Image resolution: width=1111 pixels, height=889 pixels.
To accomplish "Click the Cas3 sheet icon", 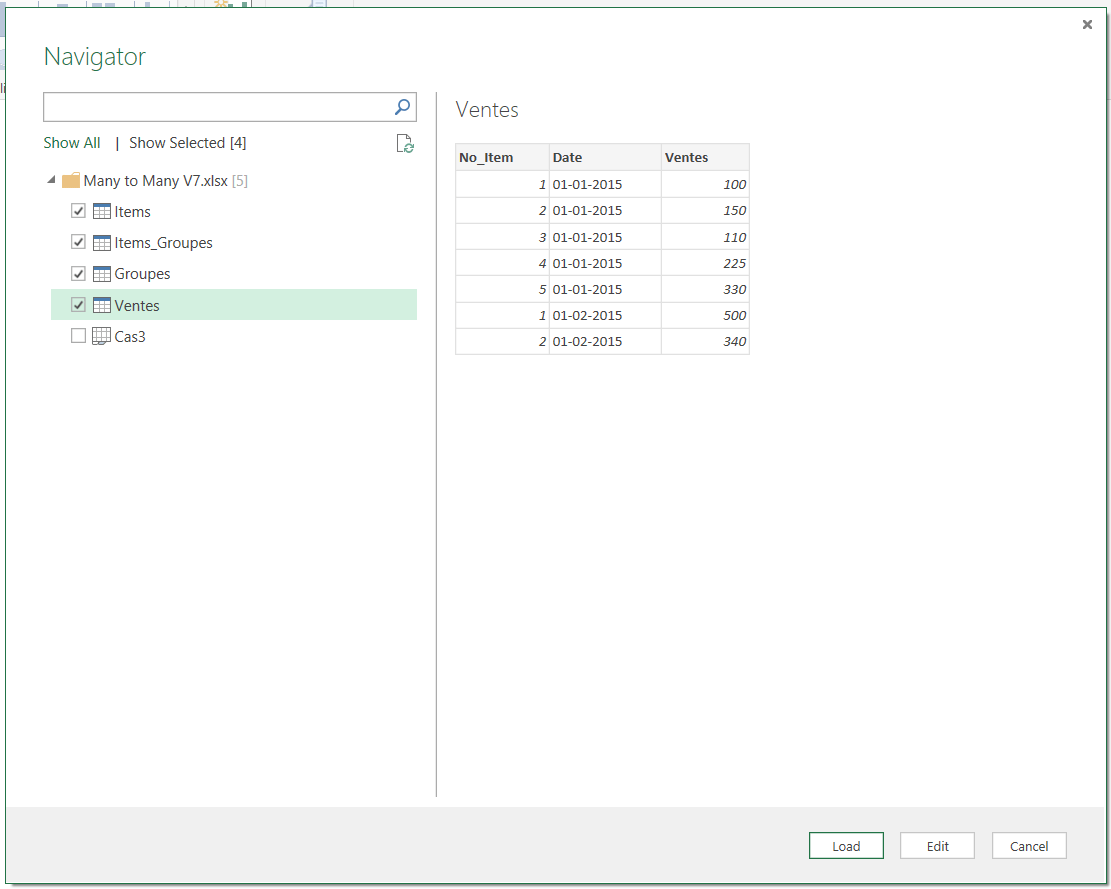I will click(101, 337).
